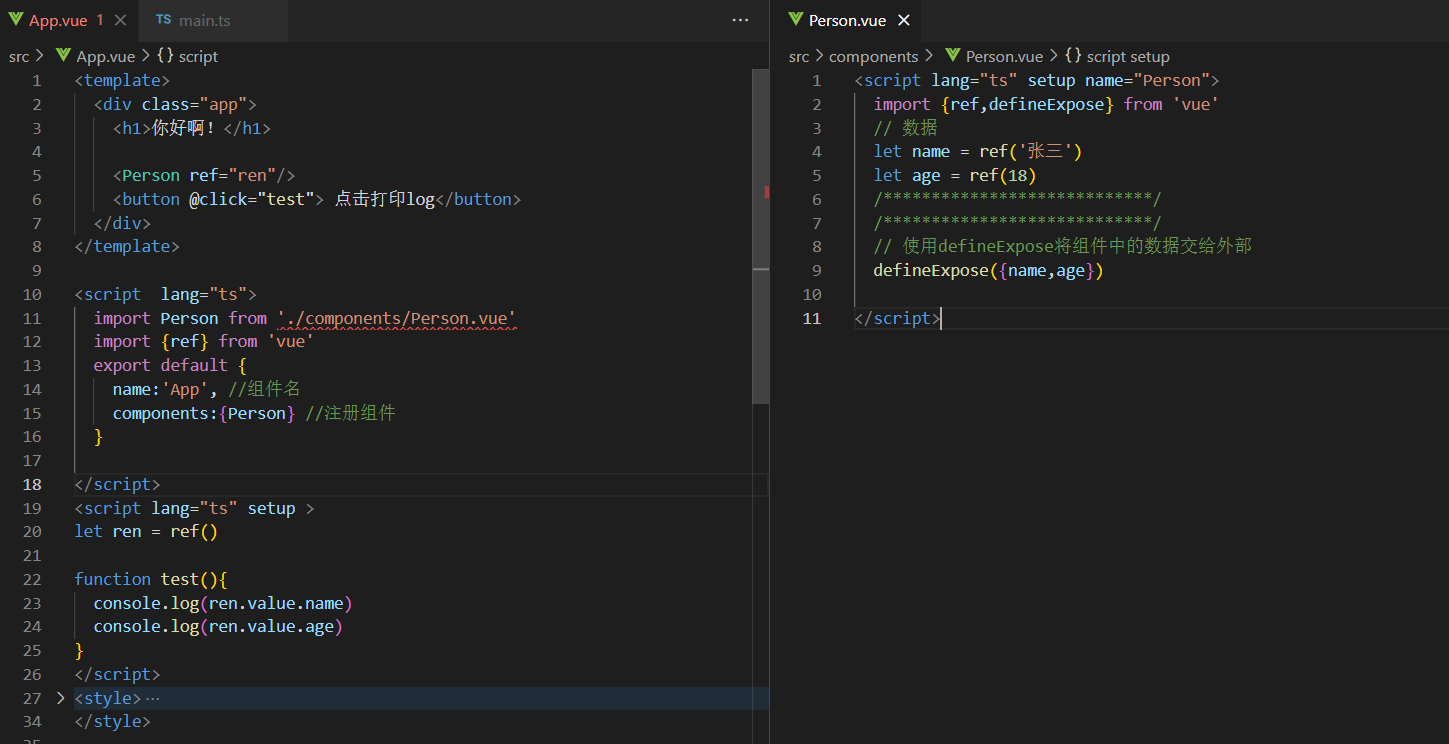Screen dimensions: 1449x744
Task: Expand the folded style block at line 27
Action: click(x=61, y=698)
